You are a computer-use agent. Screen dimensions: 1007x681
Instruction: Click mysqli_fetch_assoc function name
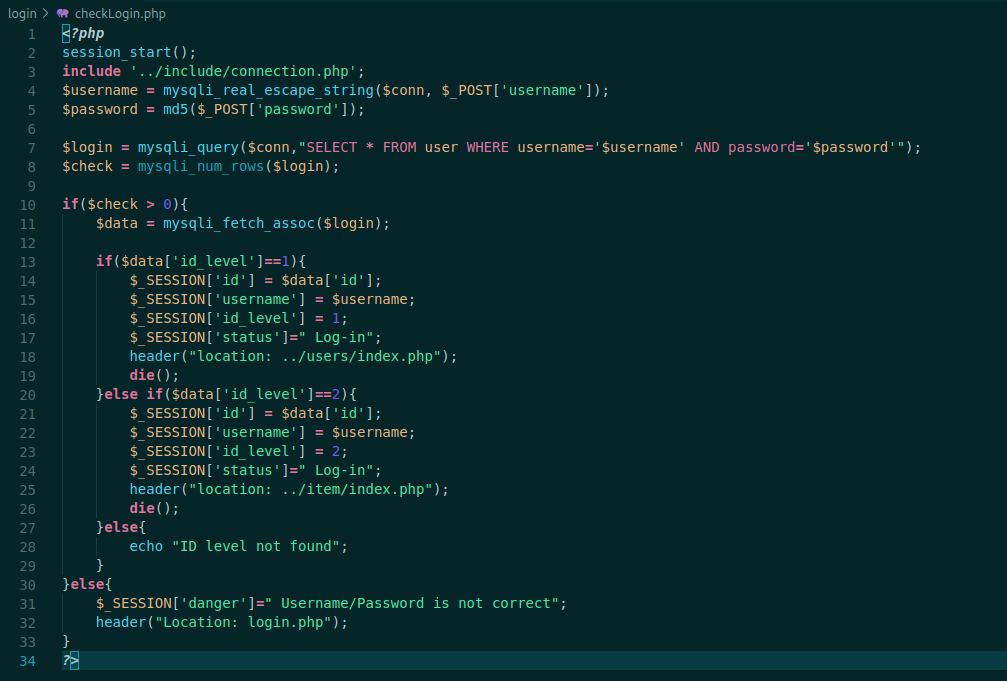[x=238, y=224]
